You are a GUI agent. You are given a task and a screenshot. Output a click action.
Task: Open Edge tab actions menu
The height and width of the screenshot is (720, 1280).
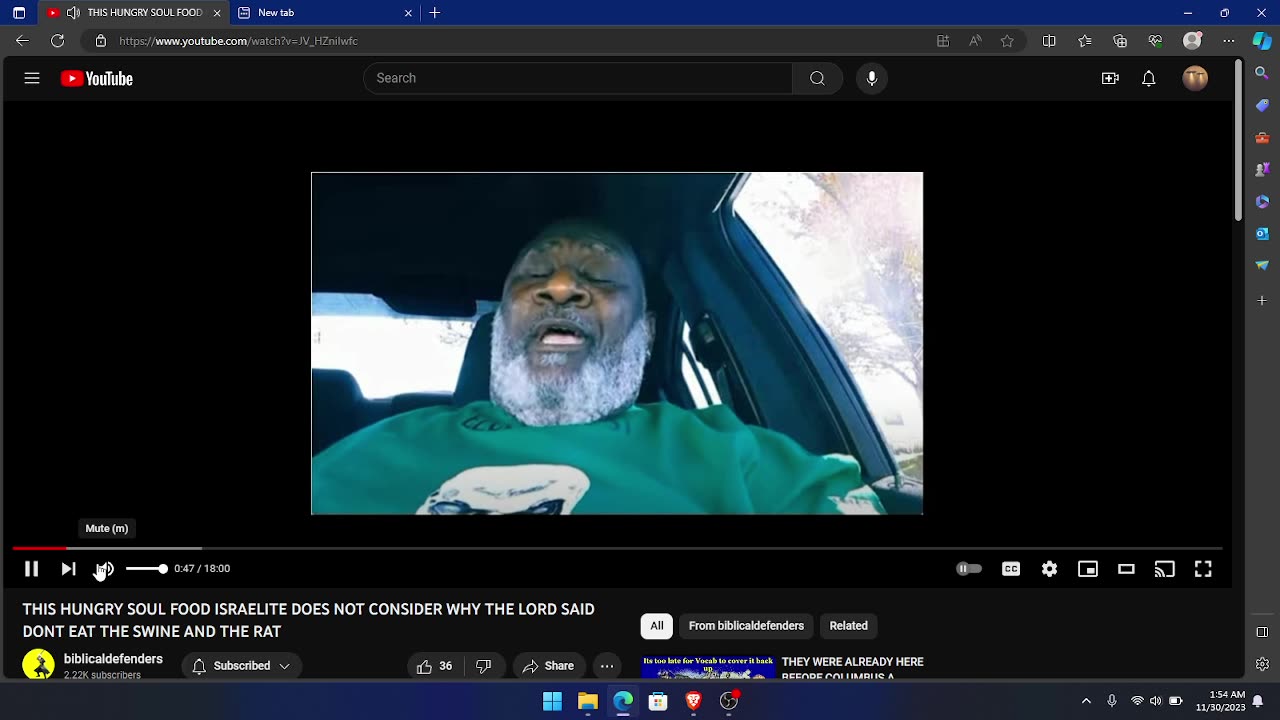19,13
